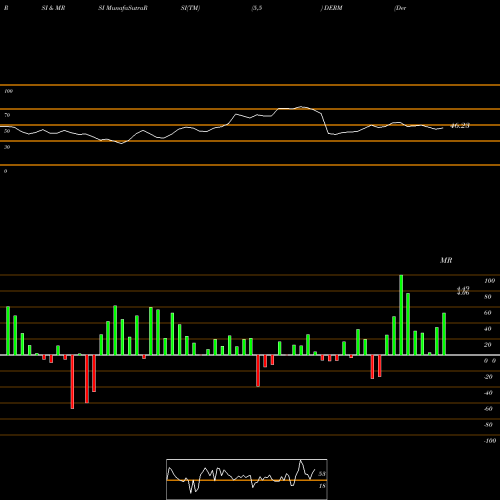Click the RSI axis label 30

[x=7, y=147]
